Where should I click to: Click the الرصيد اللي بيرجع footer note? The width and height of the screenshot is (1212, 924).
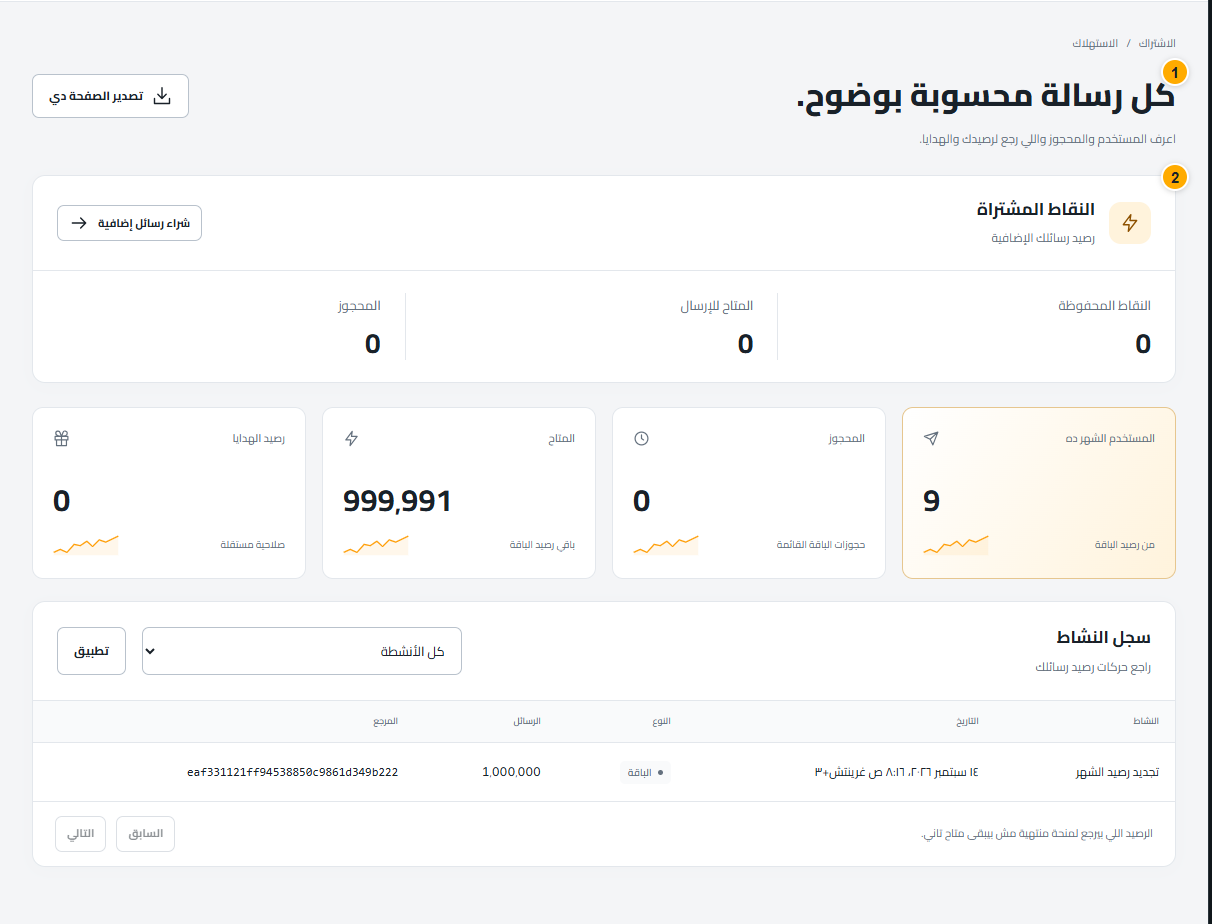1037,834
